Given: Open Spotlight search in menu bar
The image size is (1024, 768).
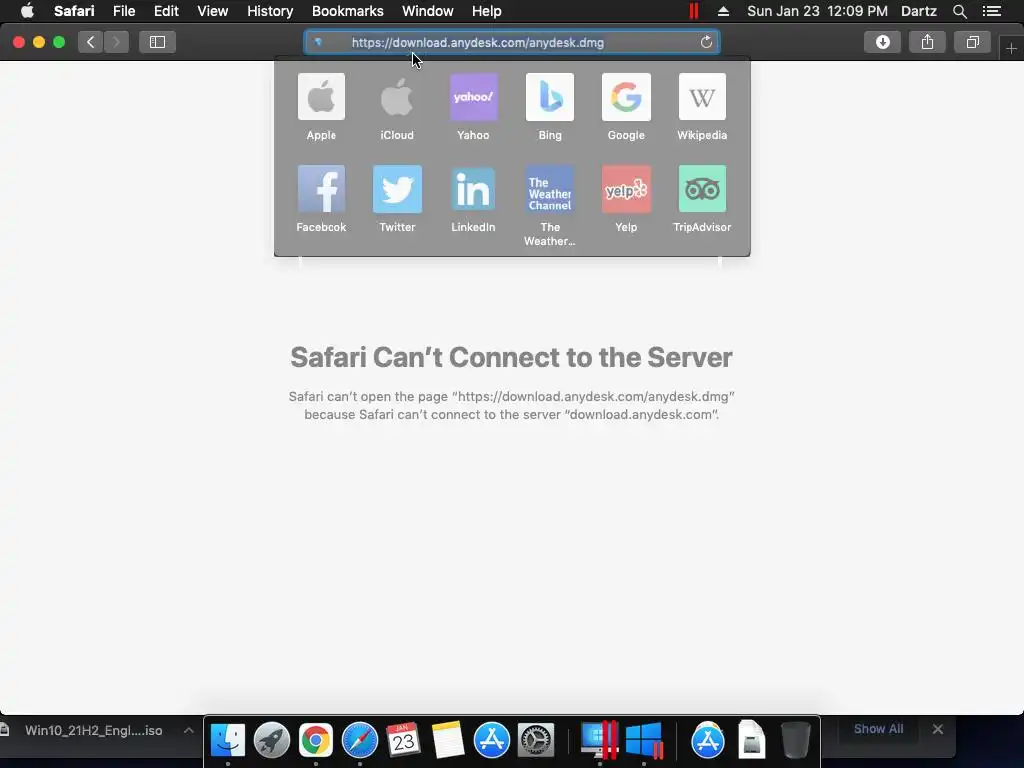Looking at the screenshot, I should click(x=959, y=11).
